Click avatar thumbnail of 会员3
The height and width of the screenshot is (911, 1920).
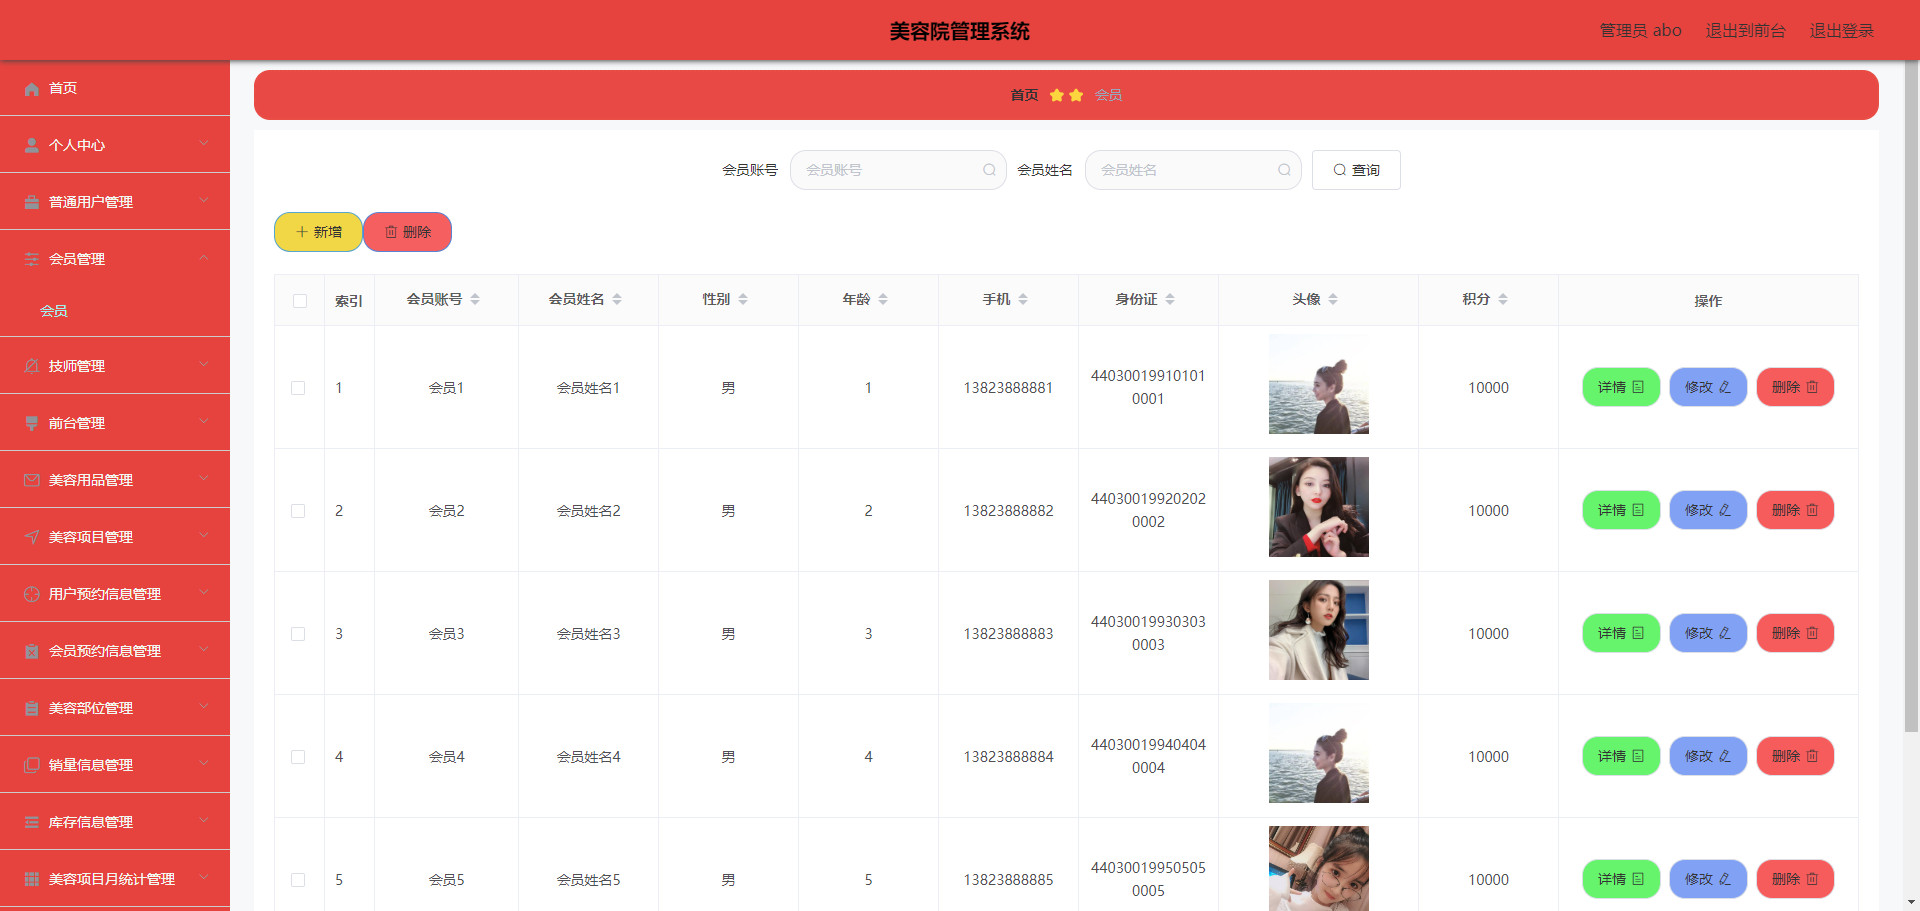tap(1319, 630)
